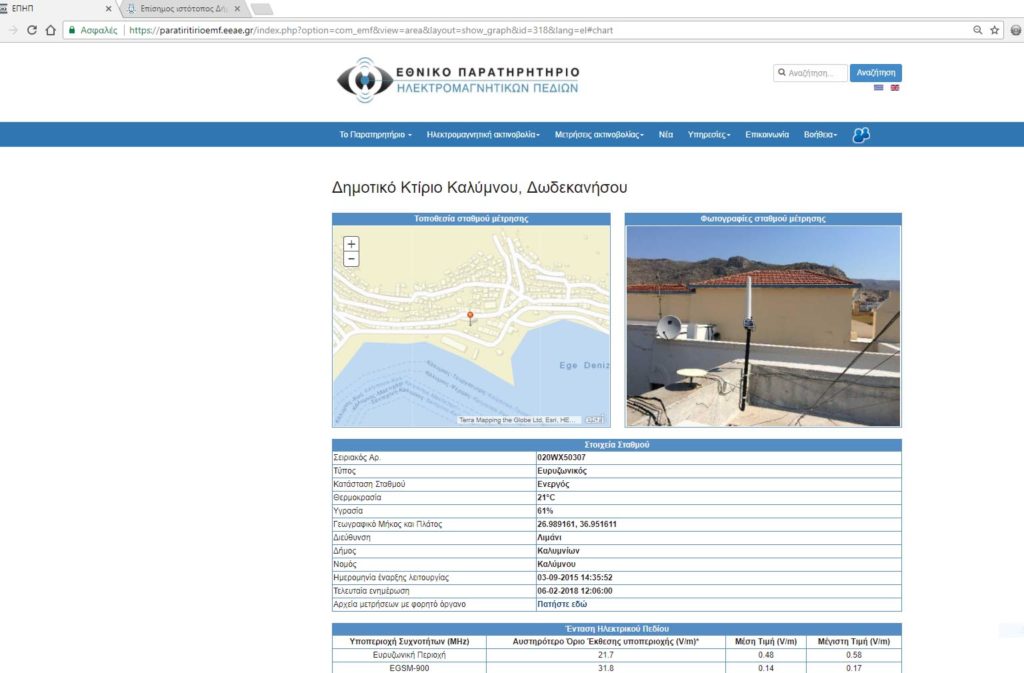Switch the site to the Greek flag language
1024x673 pixels.
tap(879, 88)
